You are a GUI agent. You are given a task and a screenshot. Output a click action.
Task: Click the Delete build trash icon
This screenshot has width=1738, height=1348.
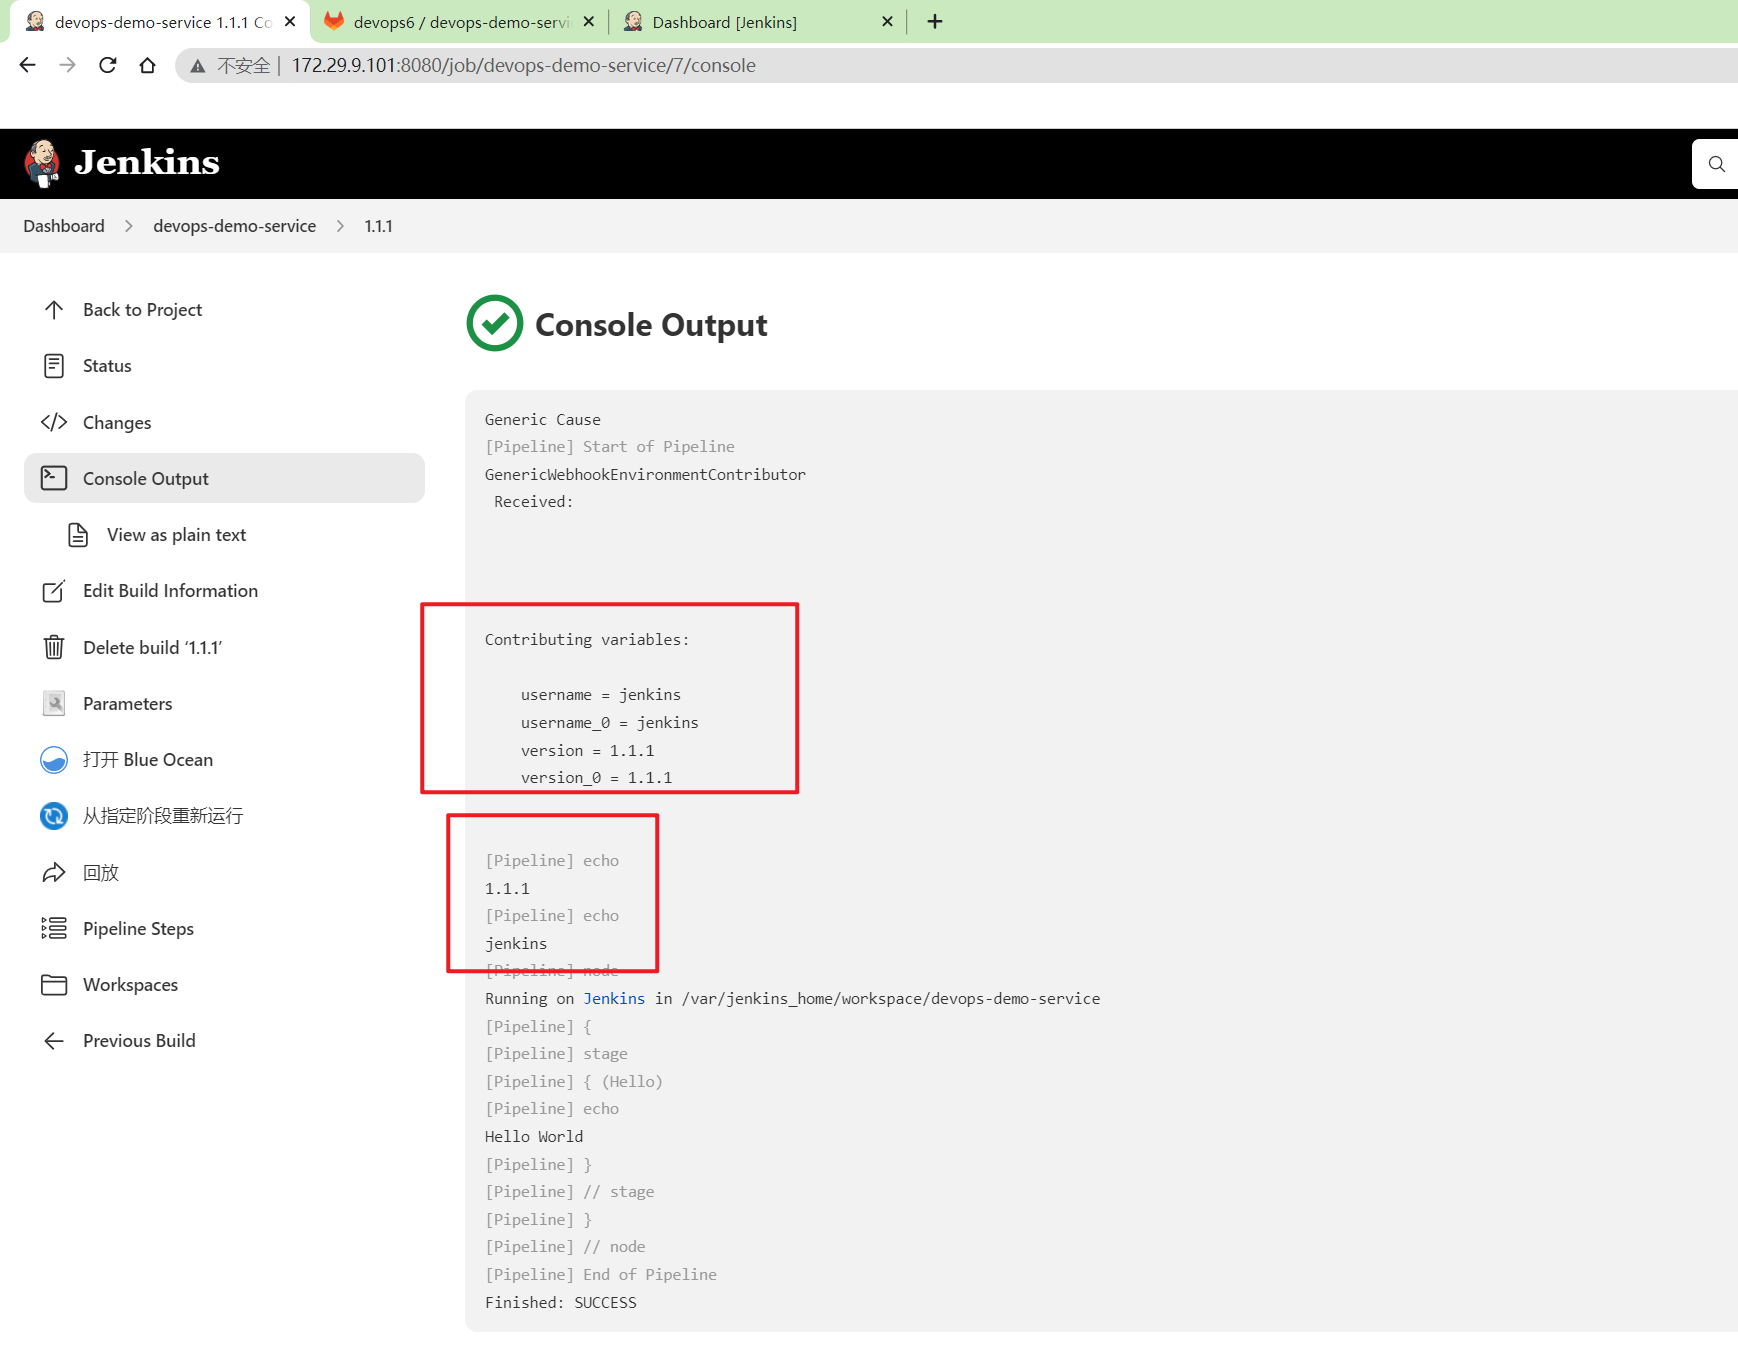click(x=54, y=647)
